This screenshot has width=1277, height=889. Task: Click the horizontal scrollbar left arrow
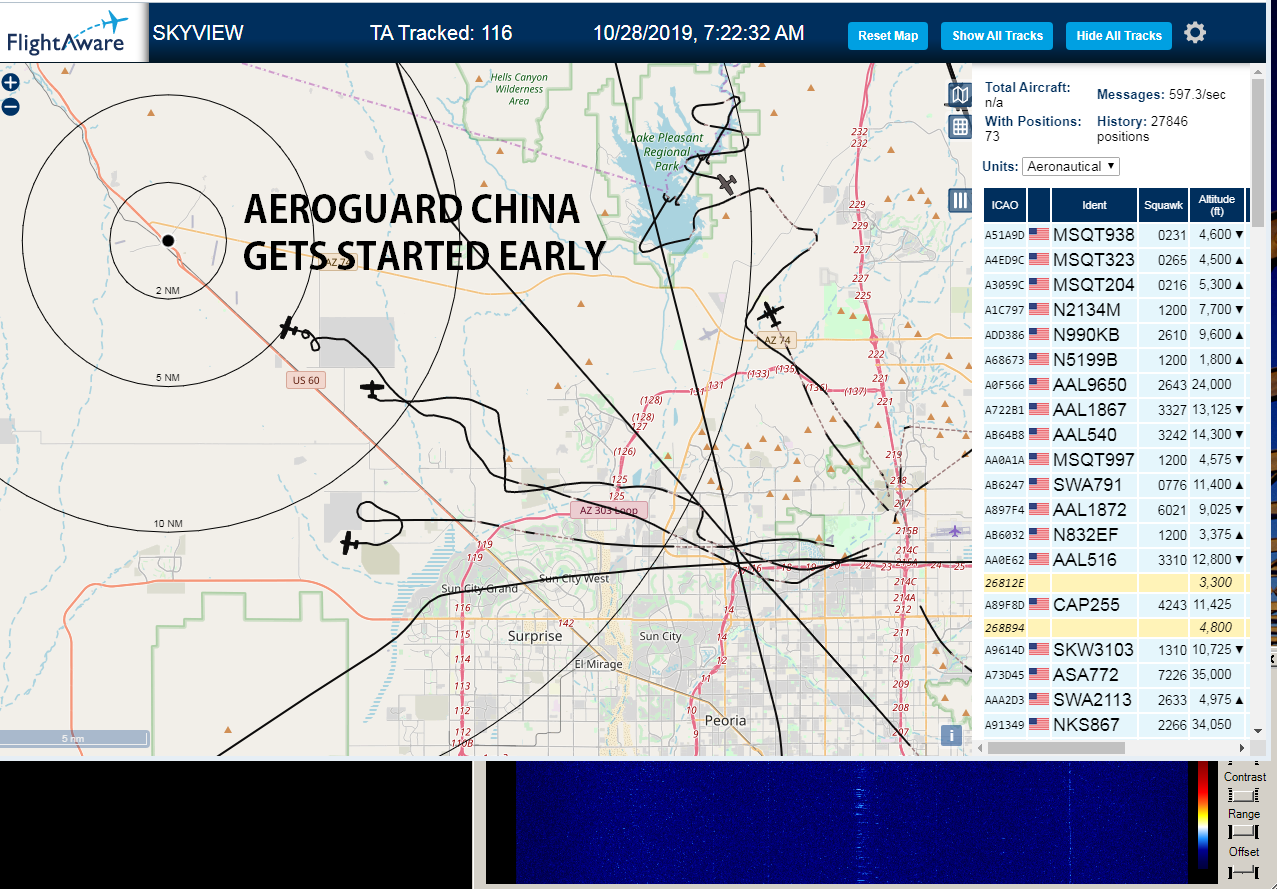[x=981, y=747]
